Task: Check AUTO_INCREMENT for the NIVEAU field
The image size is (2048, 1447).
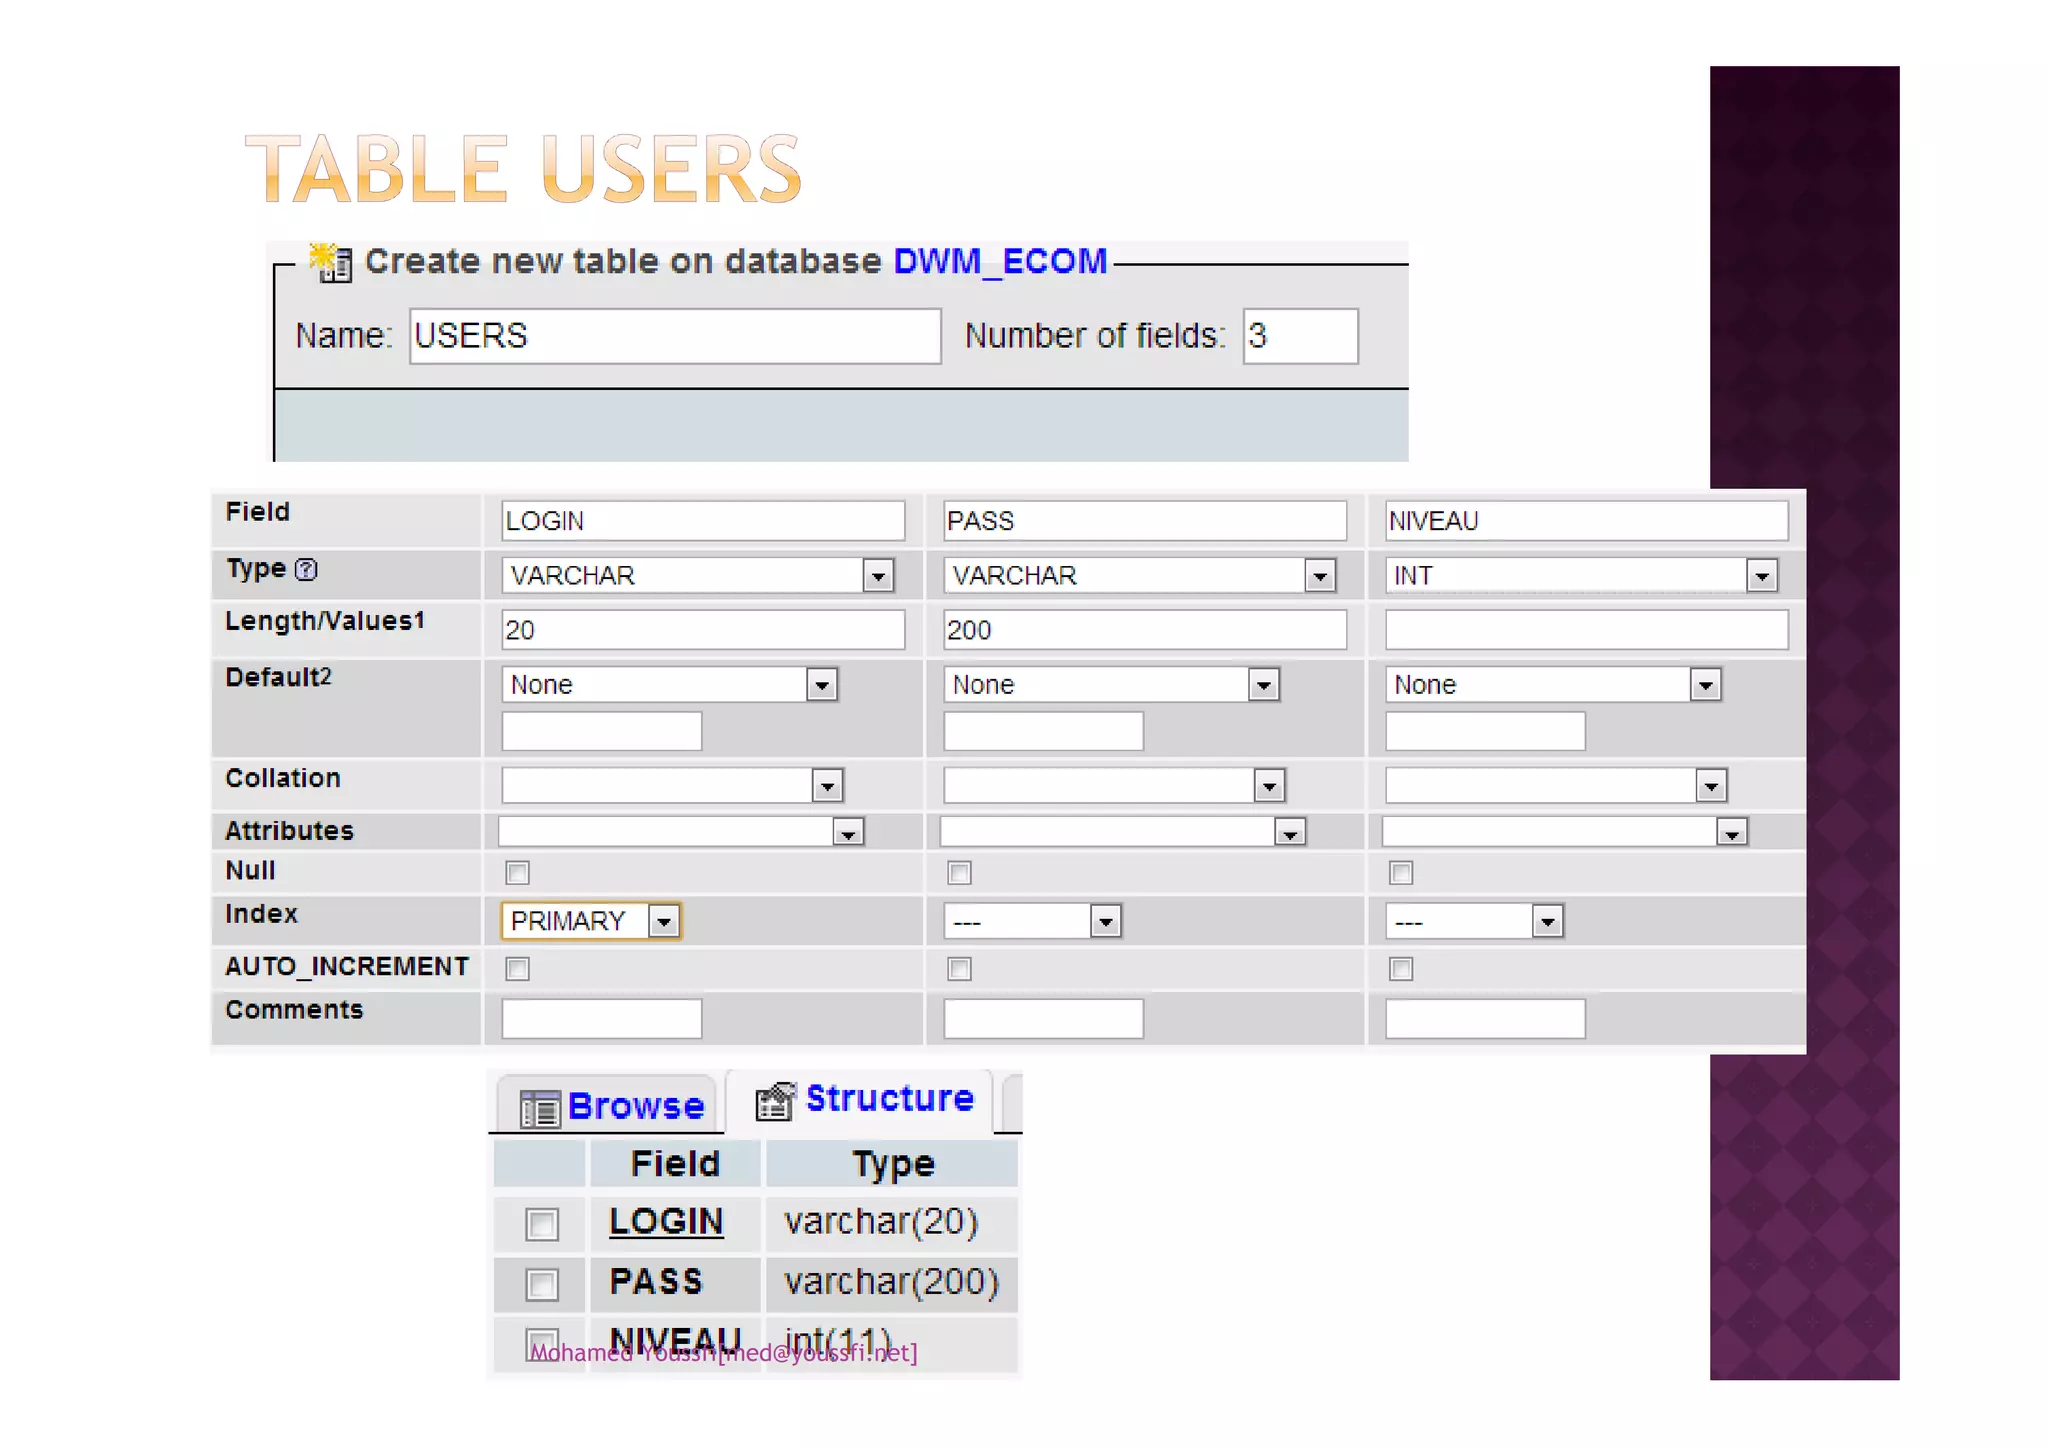Action: 1401,969
